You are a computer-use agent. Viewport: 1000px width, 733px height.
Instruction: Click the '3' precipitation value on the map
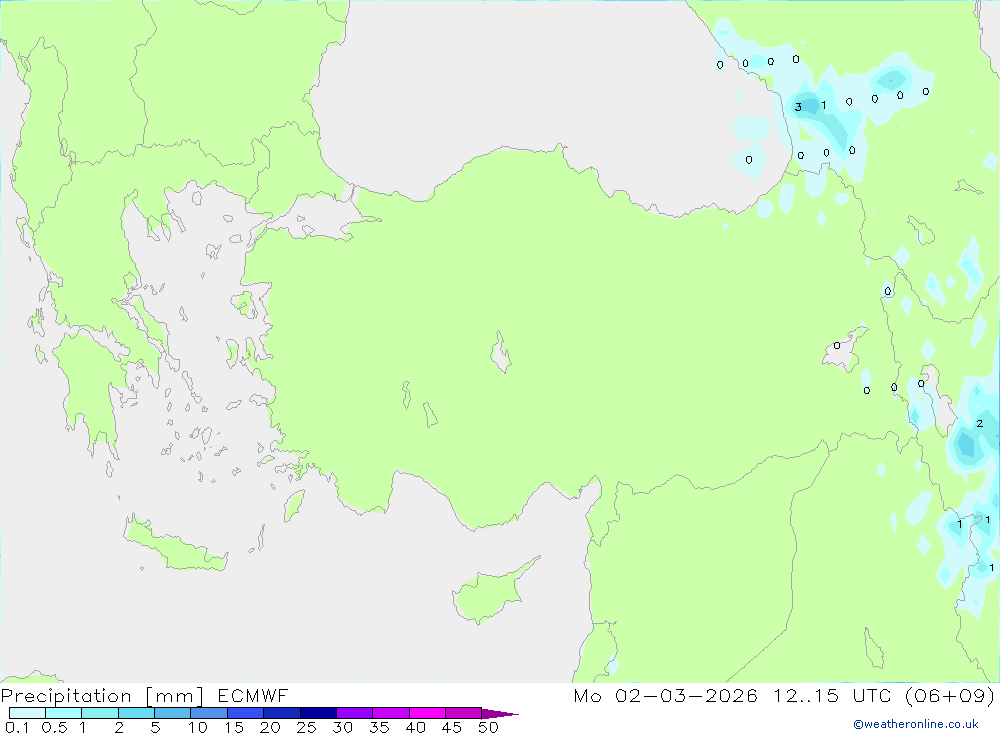(x=798, y=107)
